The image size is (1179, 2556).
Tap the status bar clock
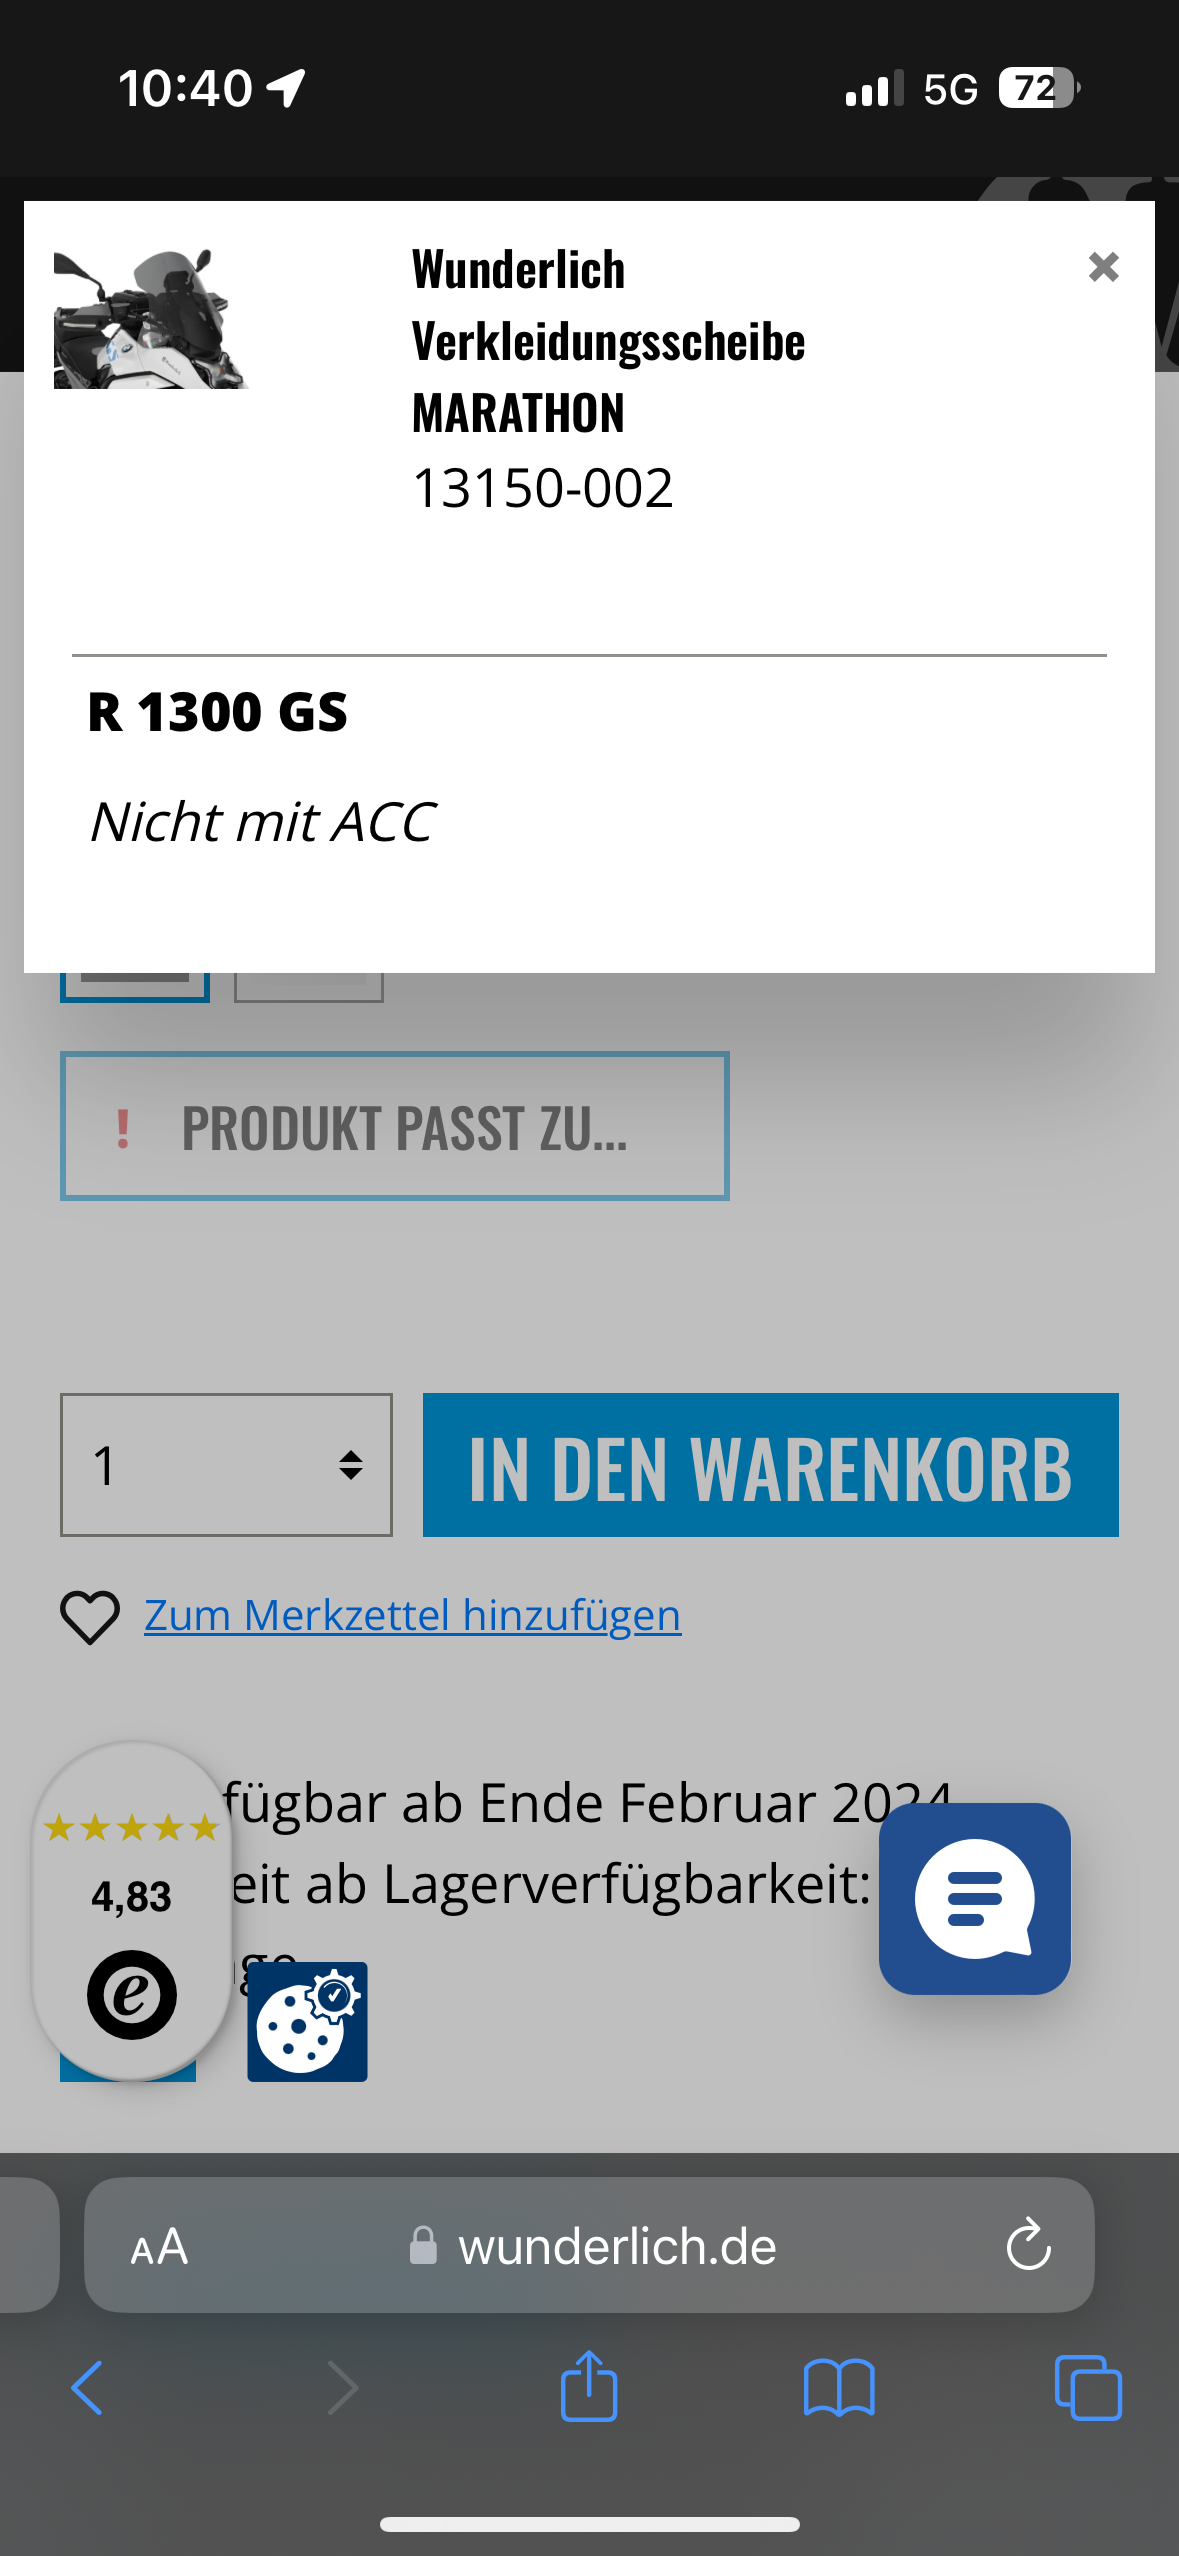click(x=185, y=88)
